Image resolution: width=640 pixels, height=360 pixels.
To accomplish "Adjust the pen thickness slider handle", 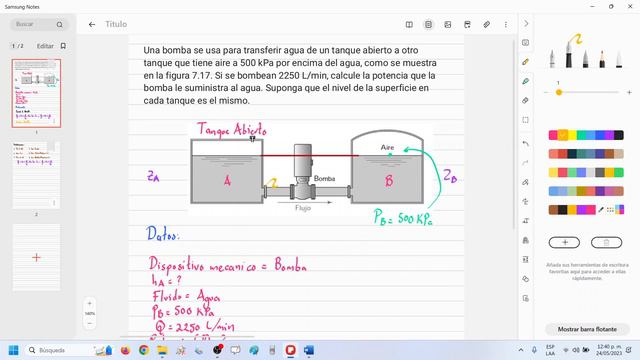I will pyautogui.click(x=559, y=93).
